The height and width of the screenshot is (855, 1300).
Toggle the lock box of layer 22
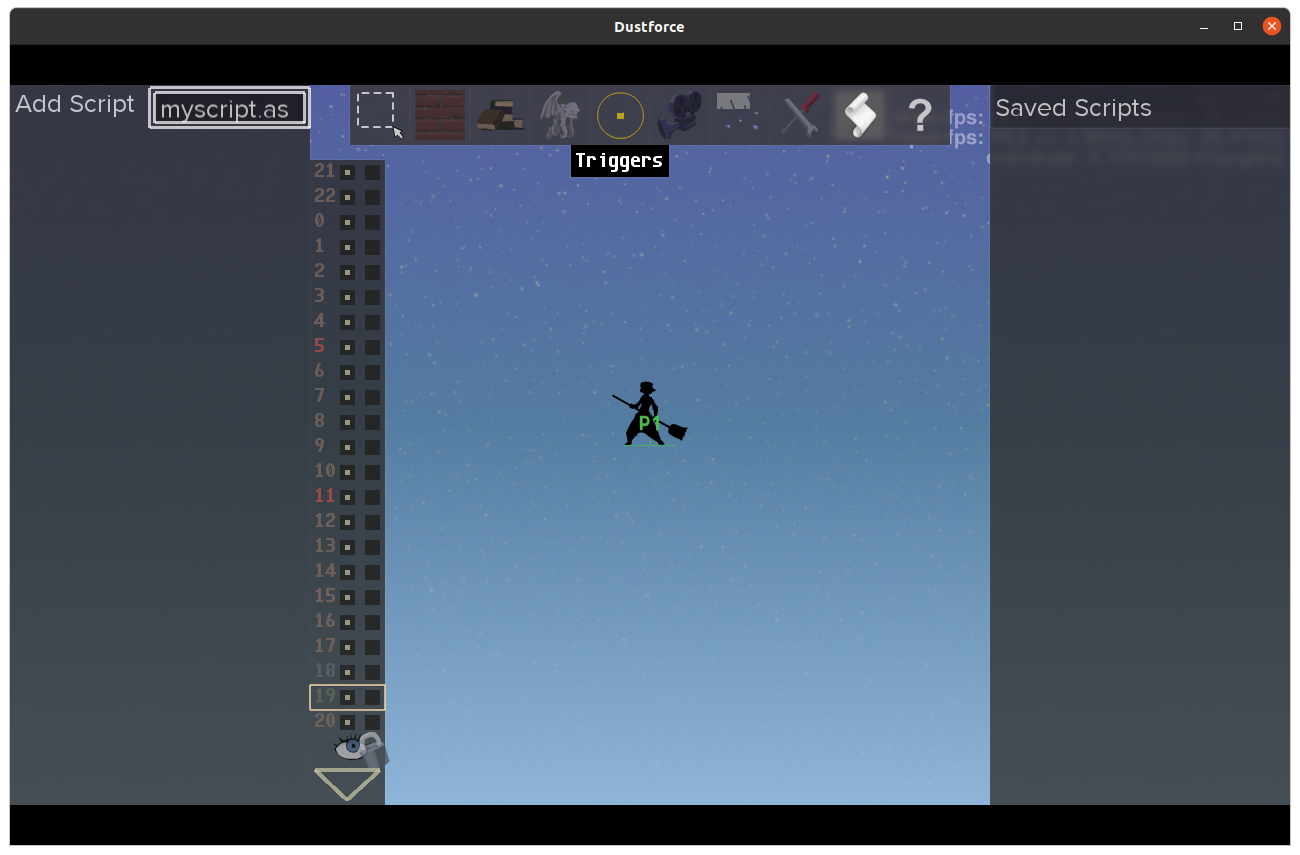tap(372, 197)
